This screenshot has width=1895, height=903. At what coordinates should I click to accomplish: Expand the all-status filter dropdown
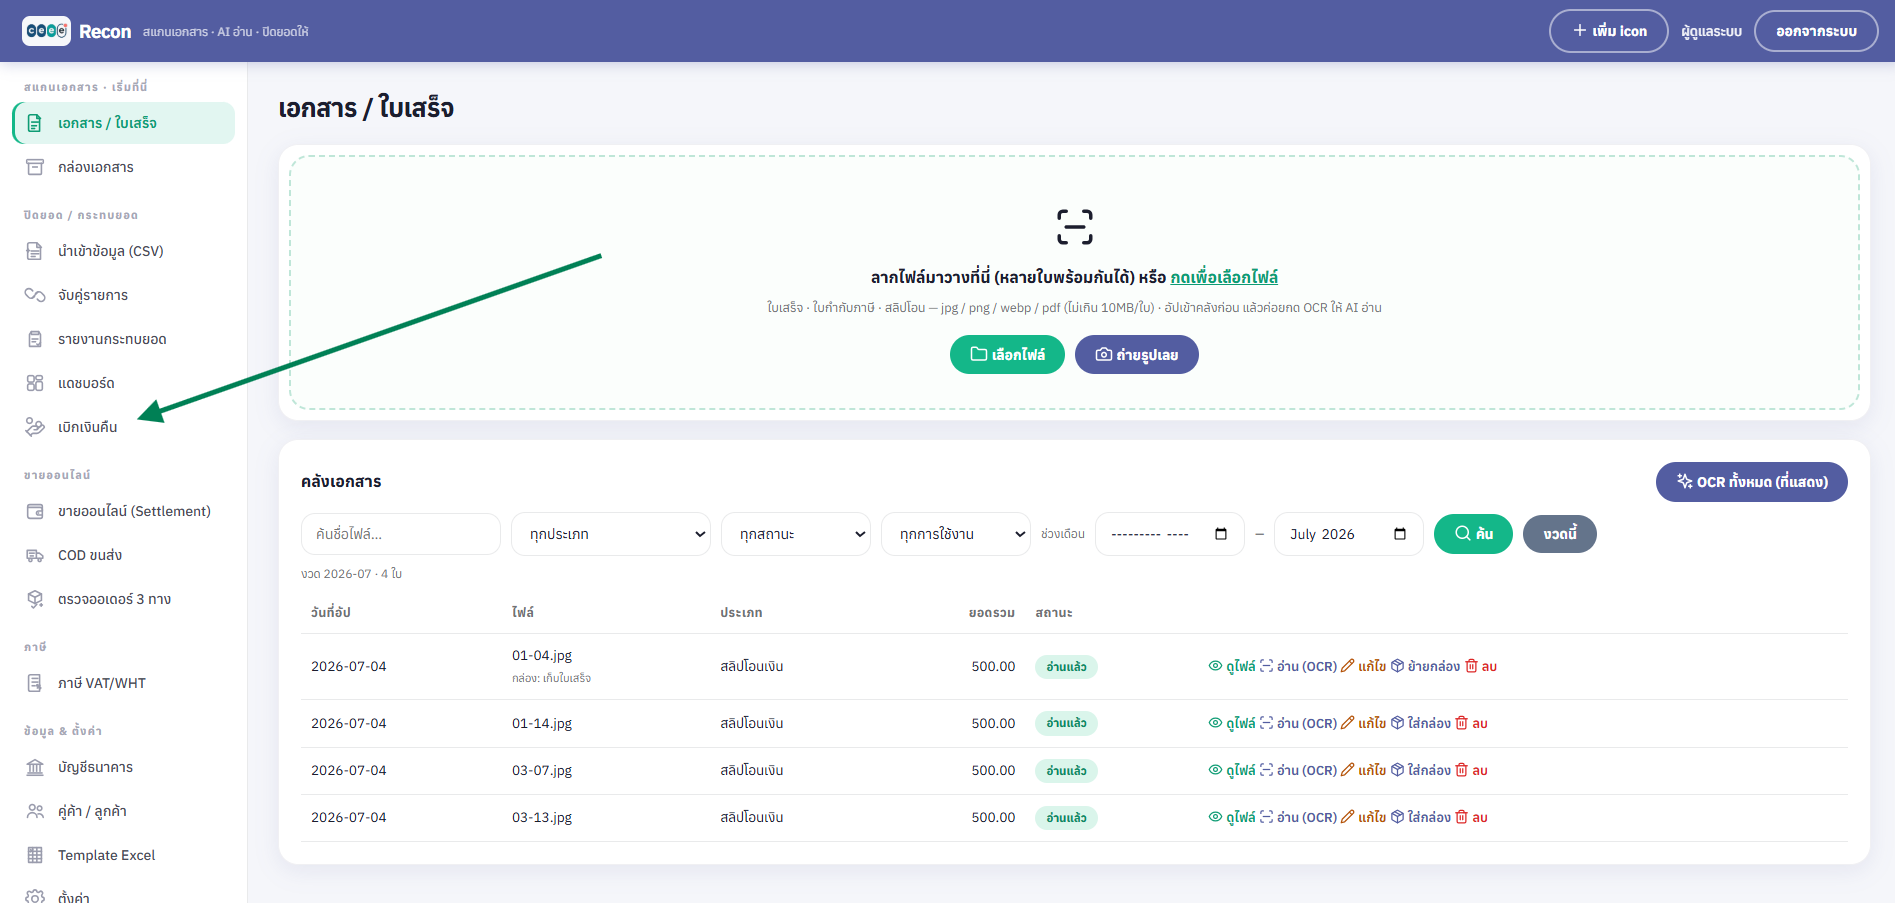pyautogui.click(x=796, y=534)
